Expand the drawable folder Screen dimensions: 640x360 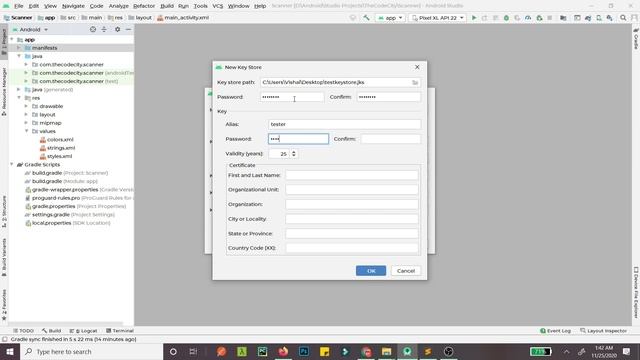[26, 106]
